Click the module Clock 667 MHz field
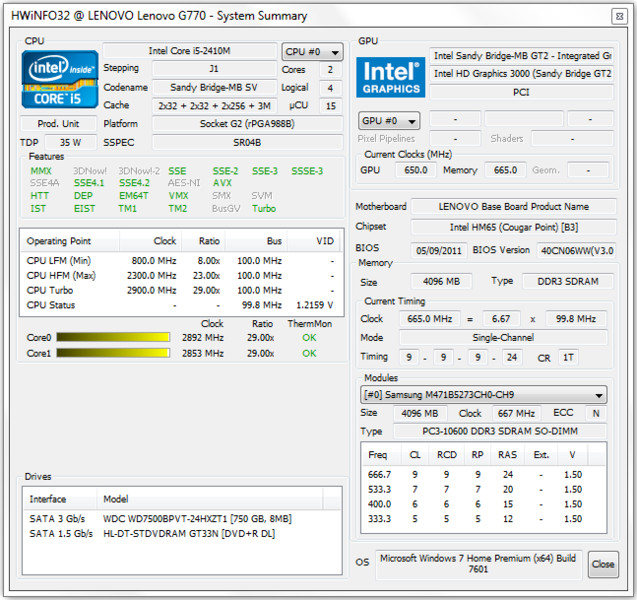Screen dimensions: 637x600 516,414
